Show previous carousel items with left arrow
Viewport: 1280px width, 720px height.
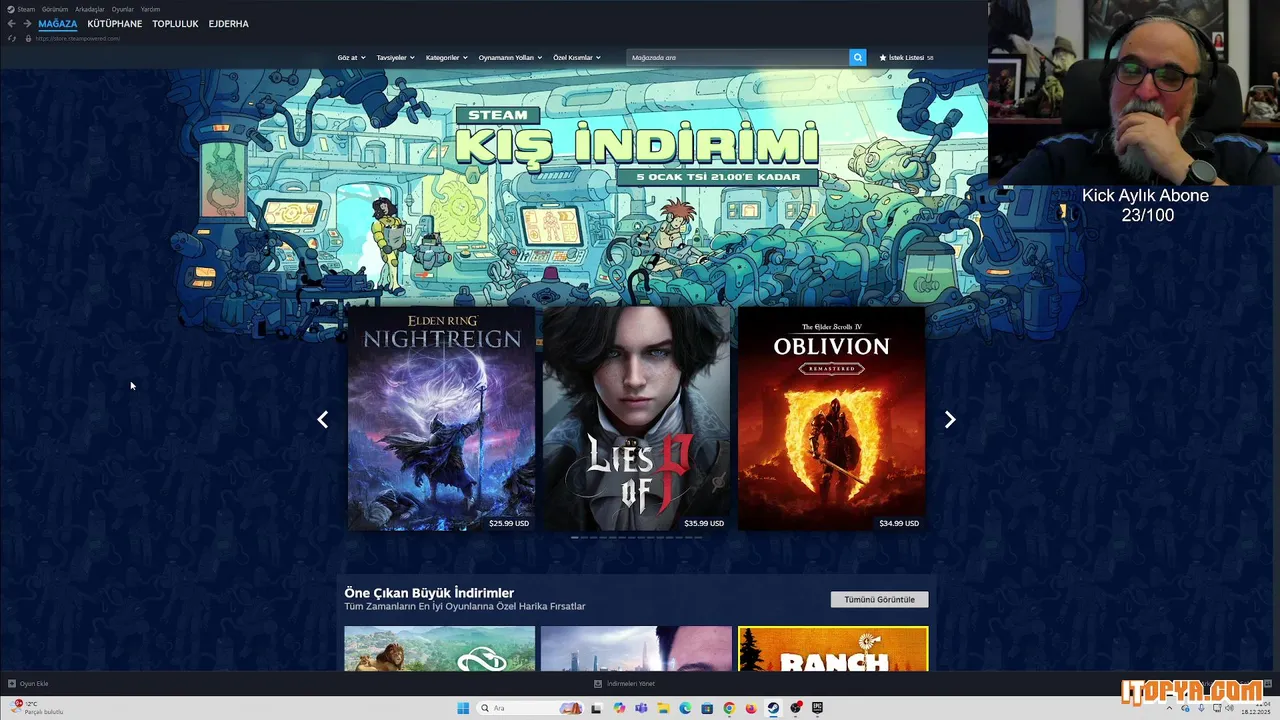pyautogui.click(x=322, y=420)
